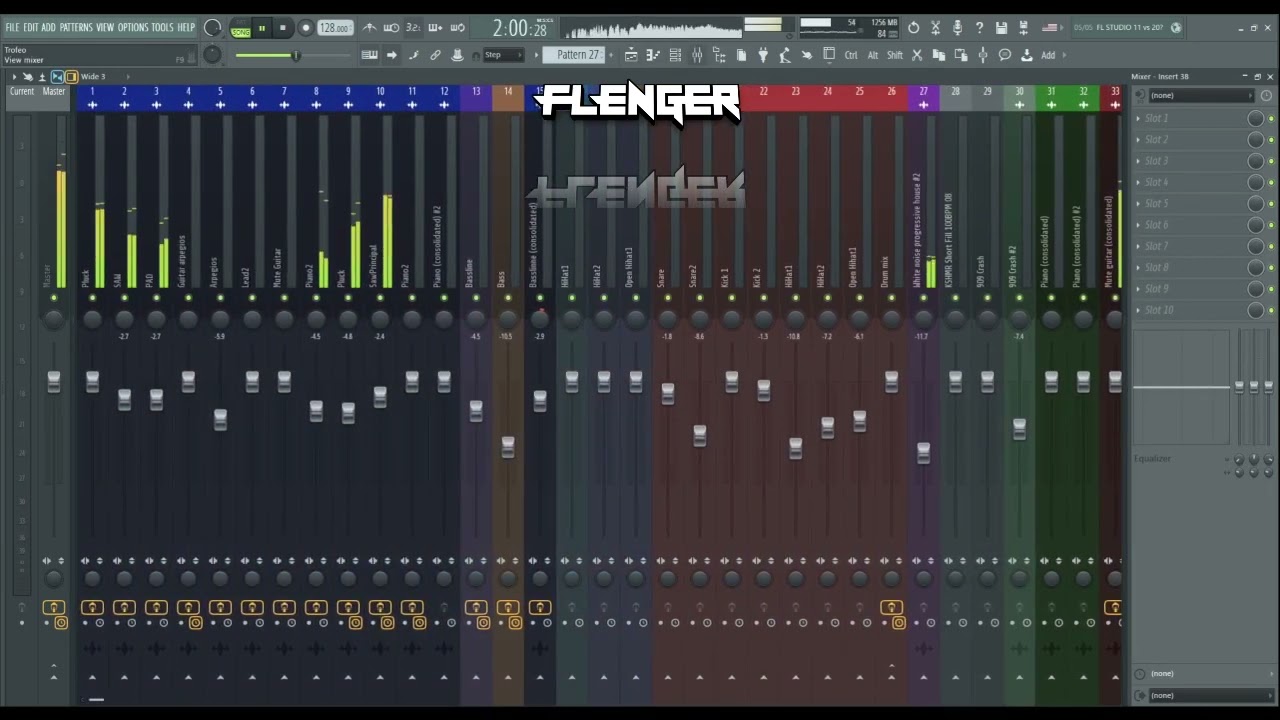The image size is (1280, 720).
Task: Click the send arrow under track 3
Action: click(156, 677)
